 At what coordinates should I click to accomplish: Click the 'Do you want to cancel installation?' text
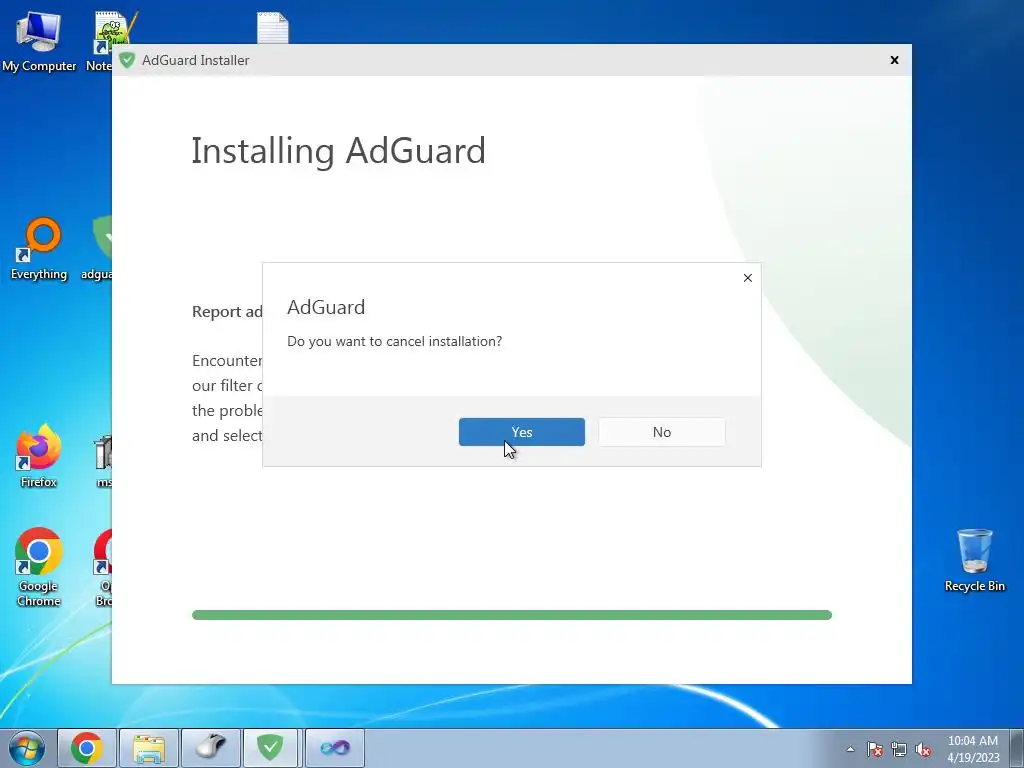tap(394, 342)
